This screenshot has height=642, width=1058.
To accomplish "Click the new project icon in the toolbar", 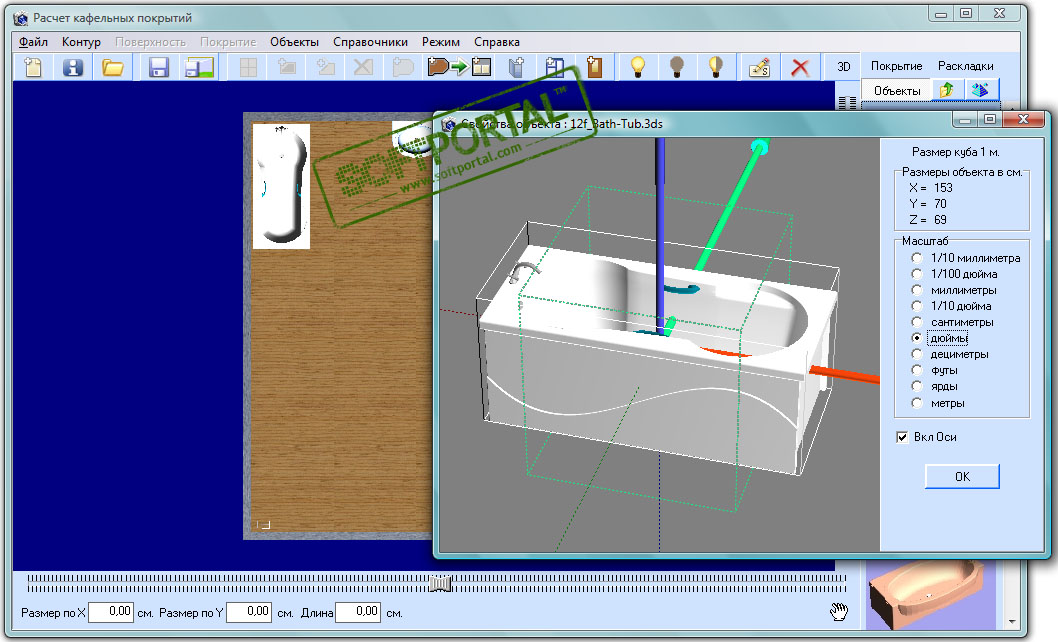I will [x=33, y=67].
